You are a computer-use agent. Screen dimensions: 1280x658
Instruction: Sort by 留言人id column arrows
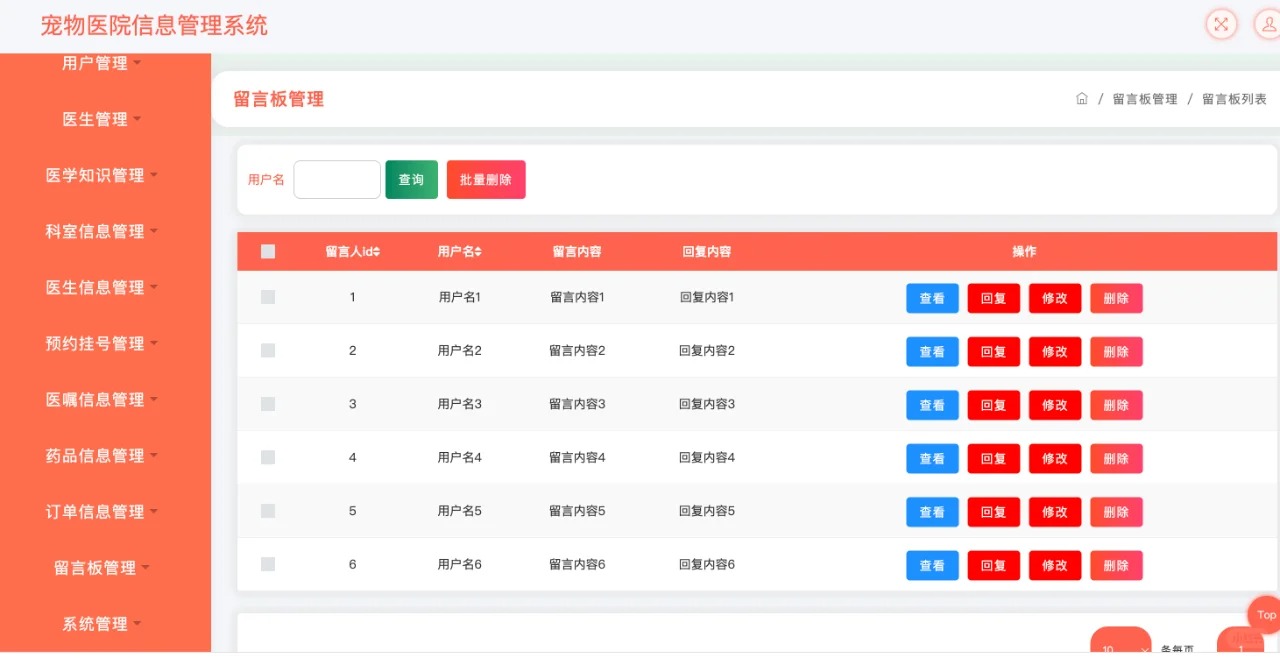[x=377, y=252]
